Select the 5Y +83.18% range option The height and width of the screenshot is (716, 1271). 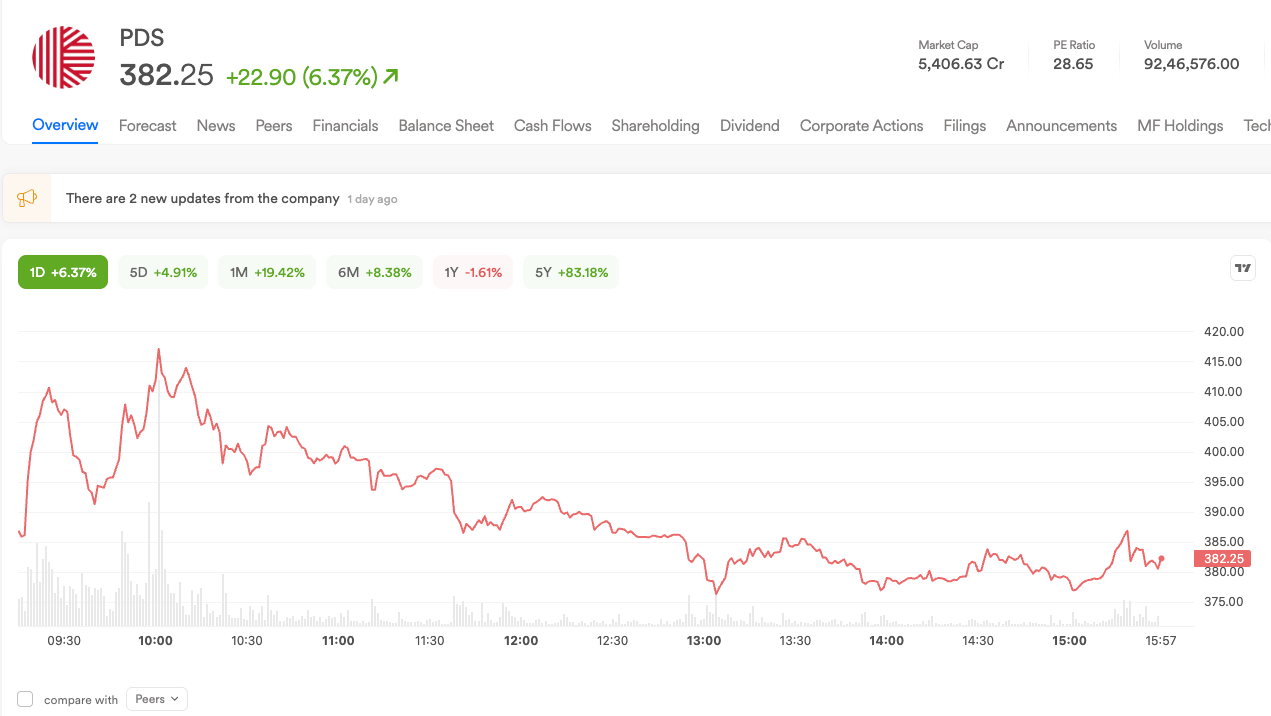(x=571, y=272)
